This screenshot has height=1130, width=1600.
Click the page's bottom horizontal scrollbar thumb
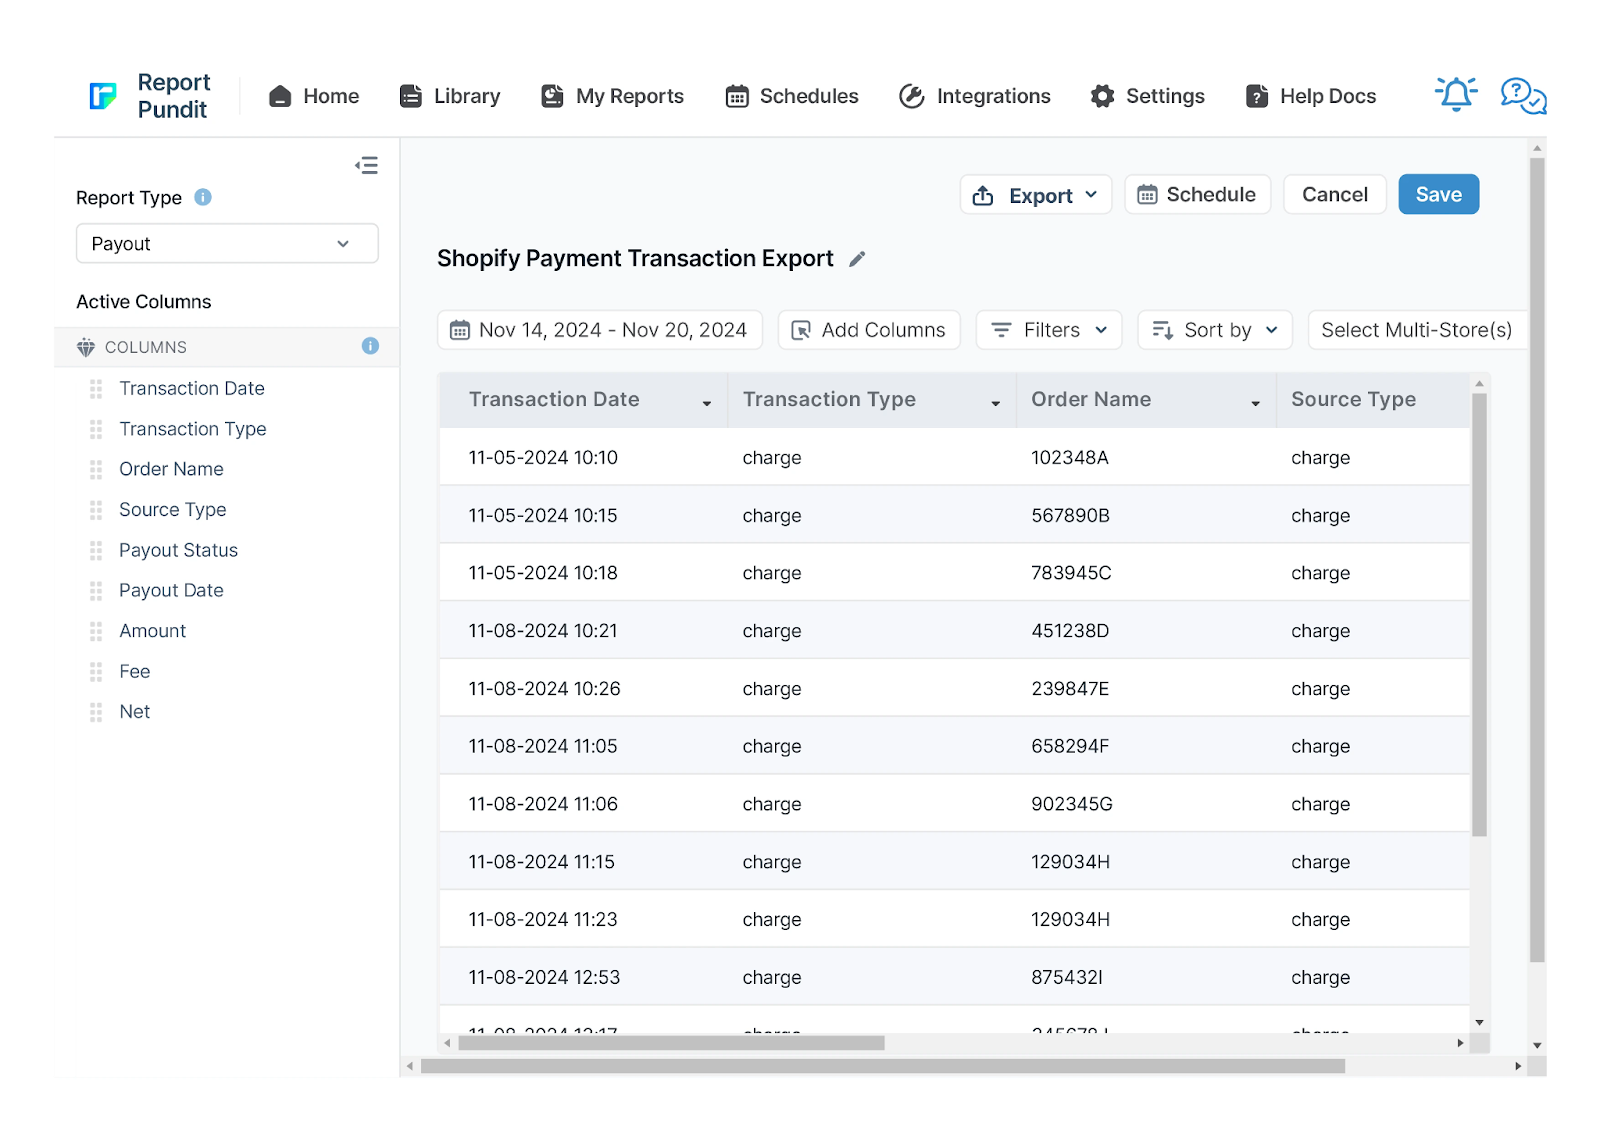tap(883, 1066)
